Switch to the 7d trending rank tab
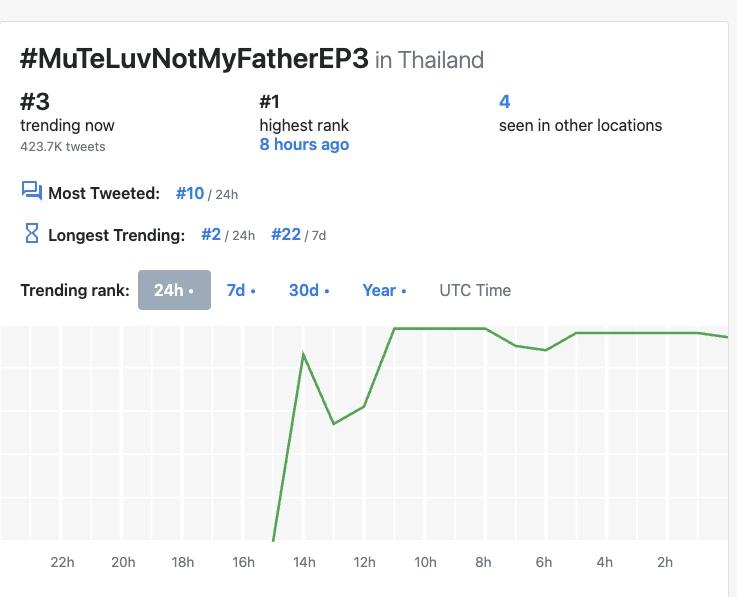Screen dimensions: 737x597 click(x=241, y=290)
